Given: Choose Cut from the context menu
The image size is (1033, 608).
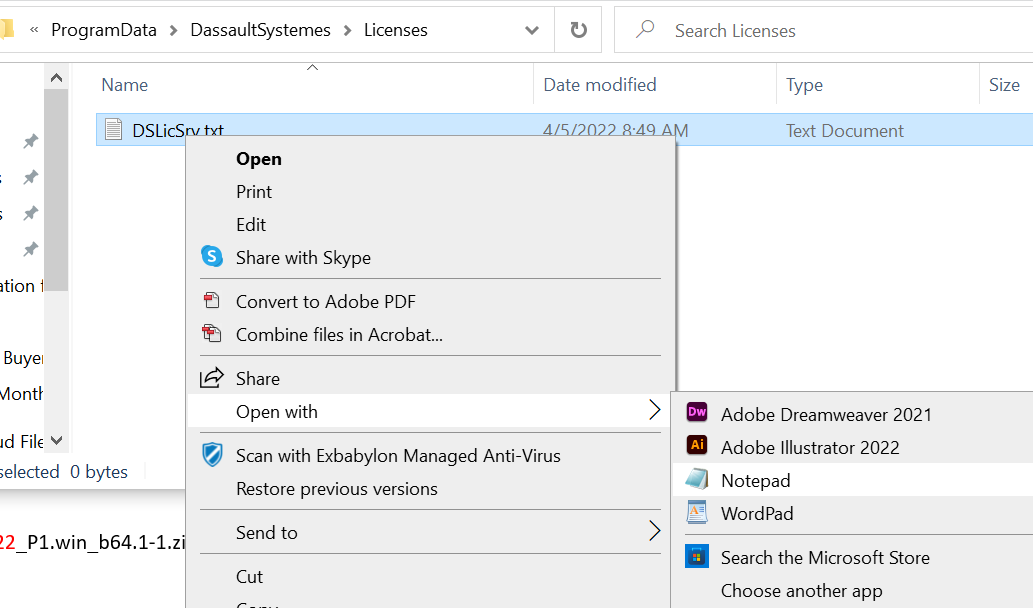Looking at the screenshot, I should click(x=249, y=576).
